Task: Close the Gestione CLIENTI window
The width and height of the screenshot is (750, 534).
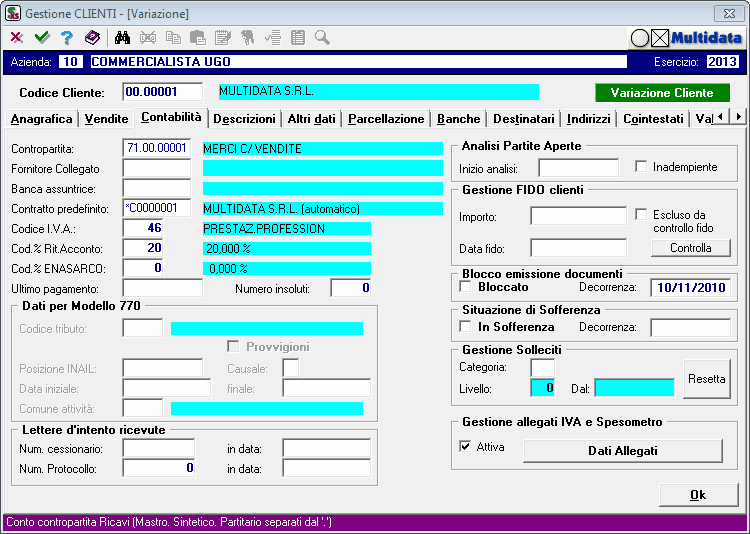Action: [728, 13]
